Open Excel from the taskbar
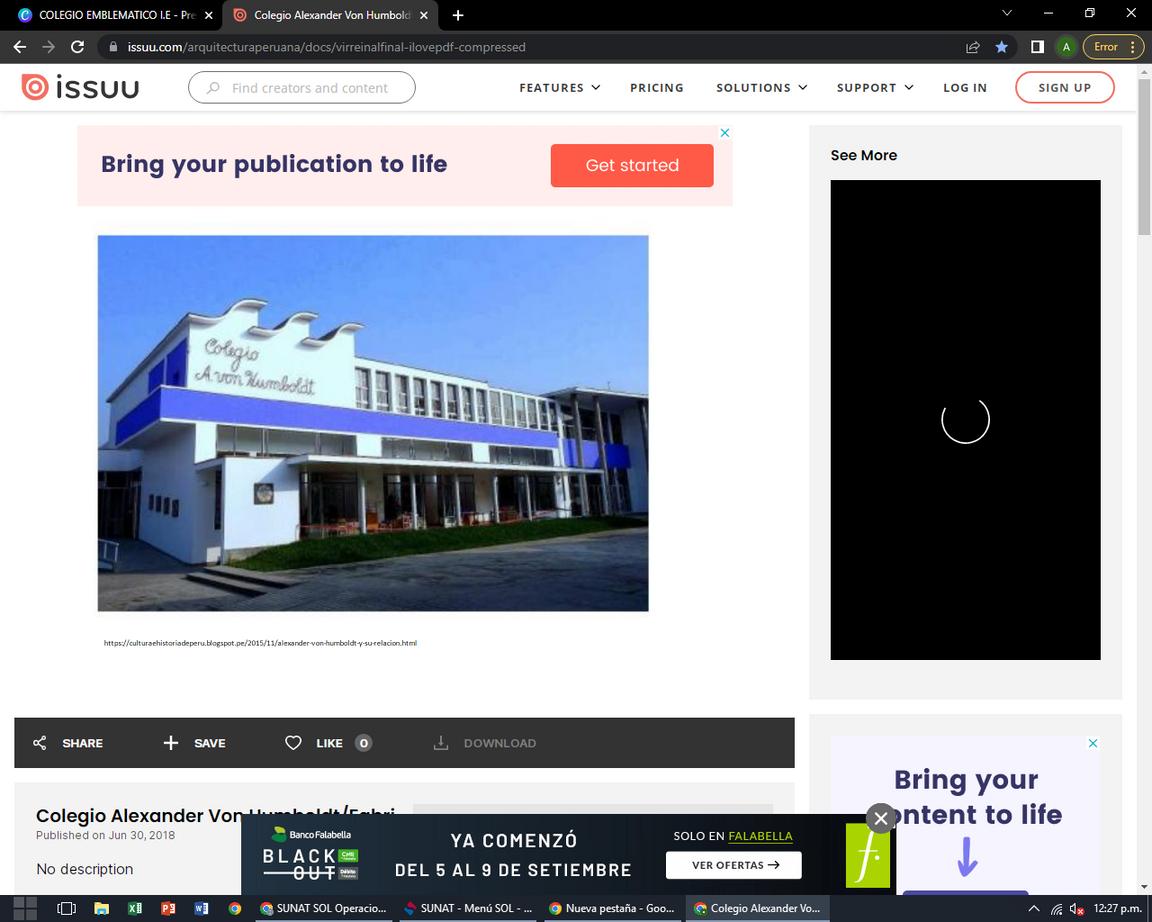The height and width of the screenshot is (922, 1152). (x=135, y=908)
